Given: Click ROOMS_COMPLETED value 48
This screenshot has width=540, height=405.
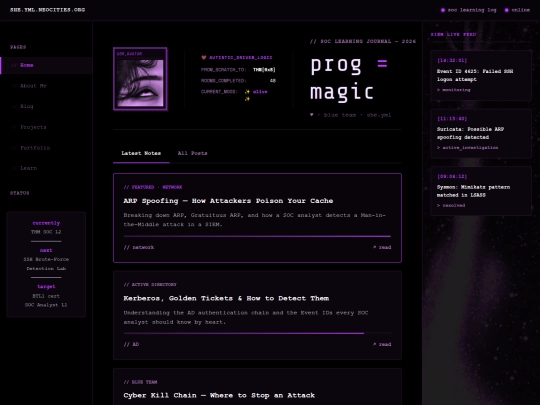Looking at the screenshot, I should click(x=273, y=81).
